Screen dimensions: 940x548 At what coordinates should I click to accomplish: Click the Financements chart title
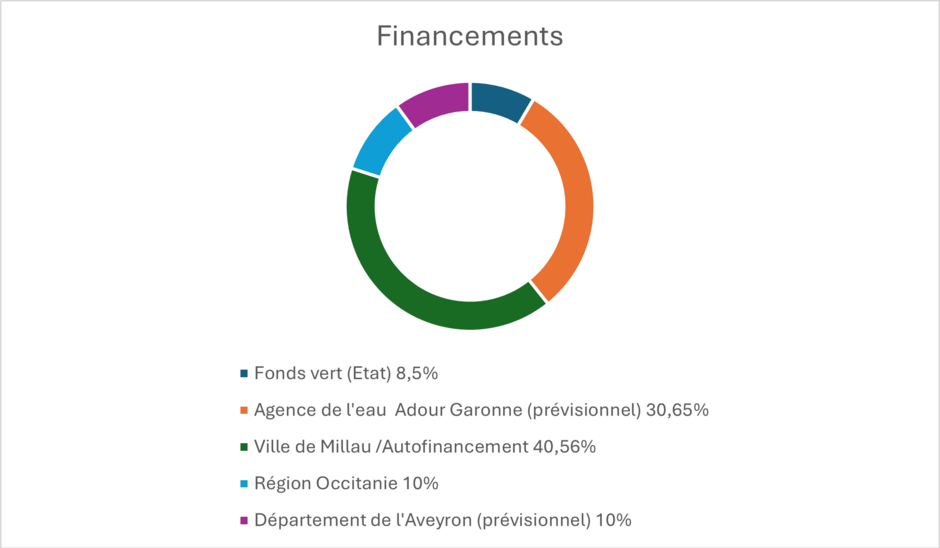[469, 37]
